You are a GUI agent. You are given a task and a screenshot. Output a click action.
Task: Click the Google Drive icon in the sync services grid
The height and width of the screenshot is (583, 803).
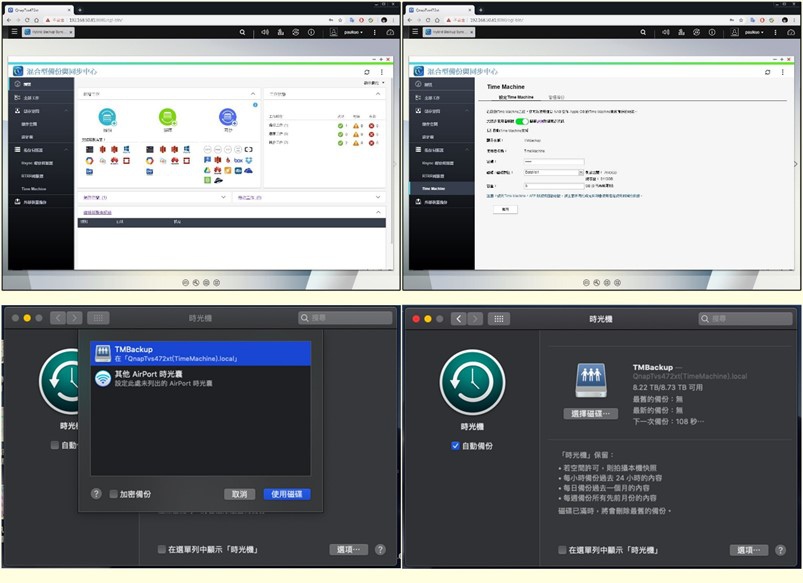pyautogui.click(x=207, y=170)
